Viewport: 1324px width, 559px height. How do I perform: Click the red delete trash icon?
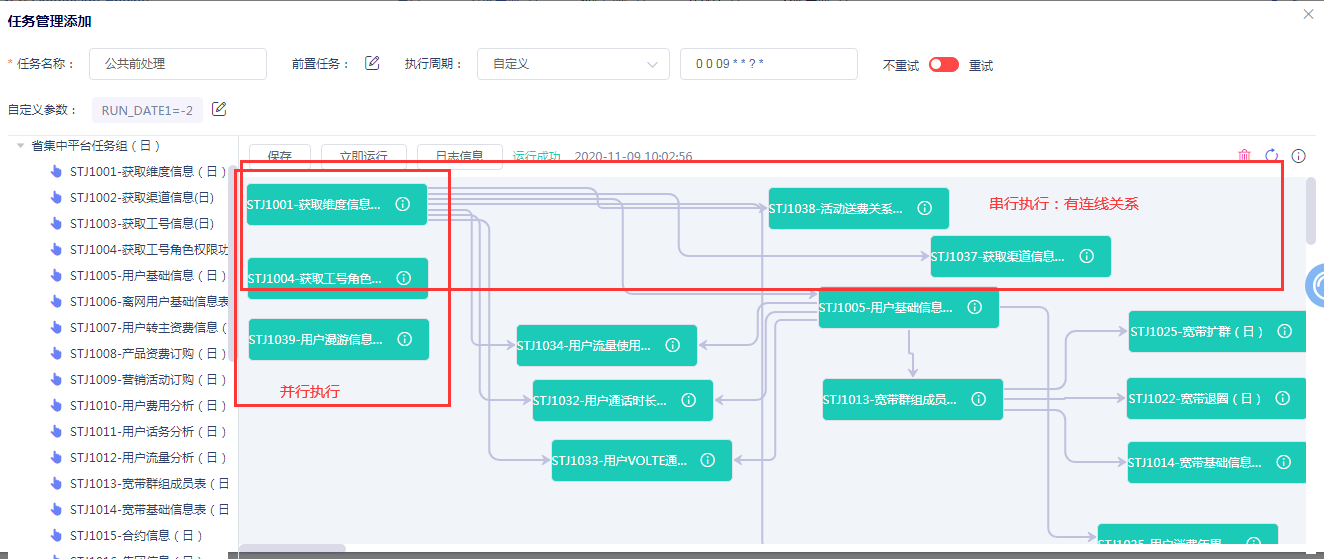(x=1244, y=156)
